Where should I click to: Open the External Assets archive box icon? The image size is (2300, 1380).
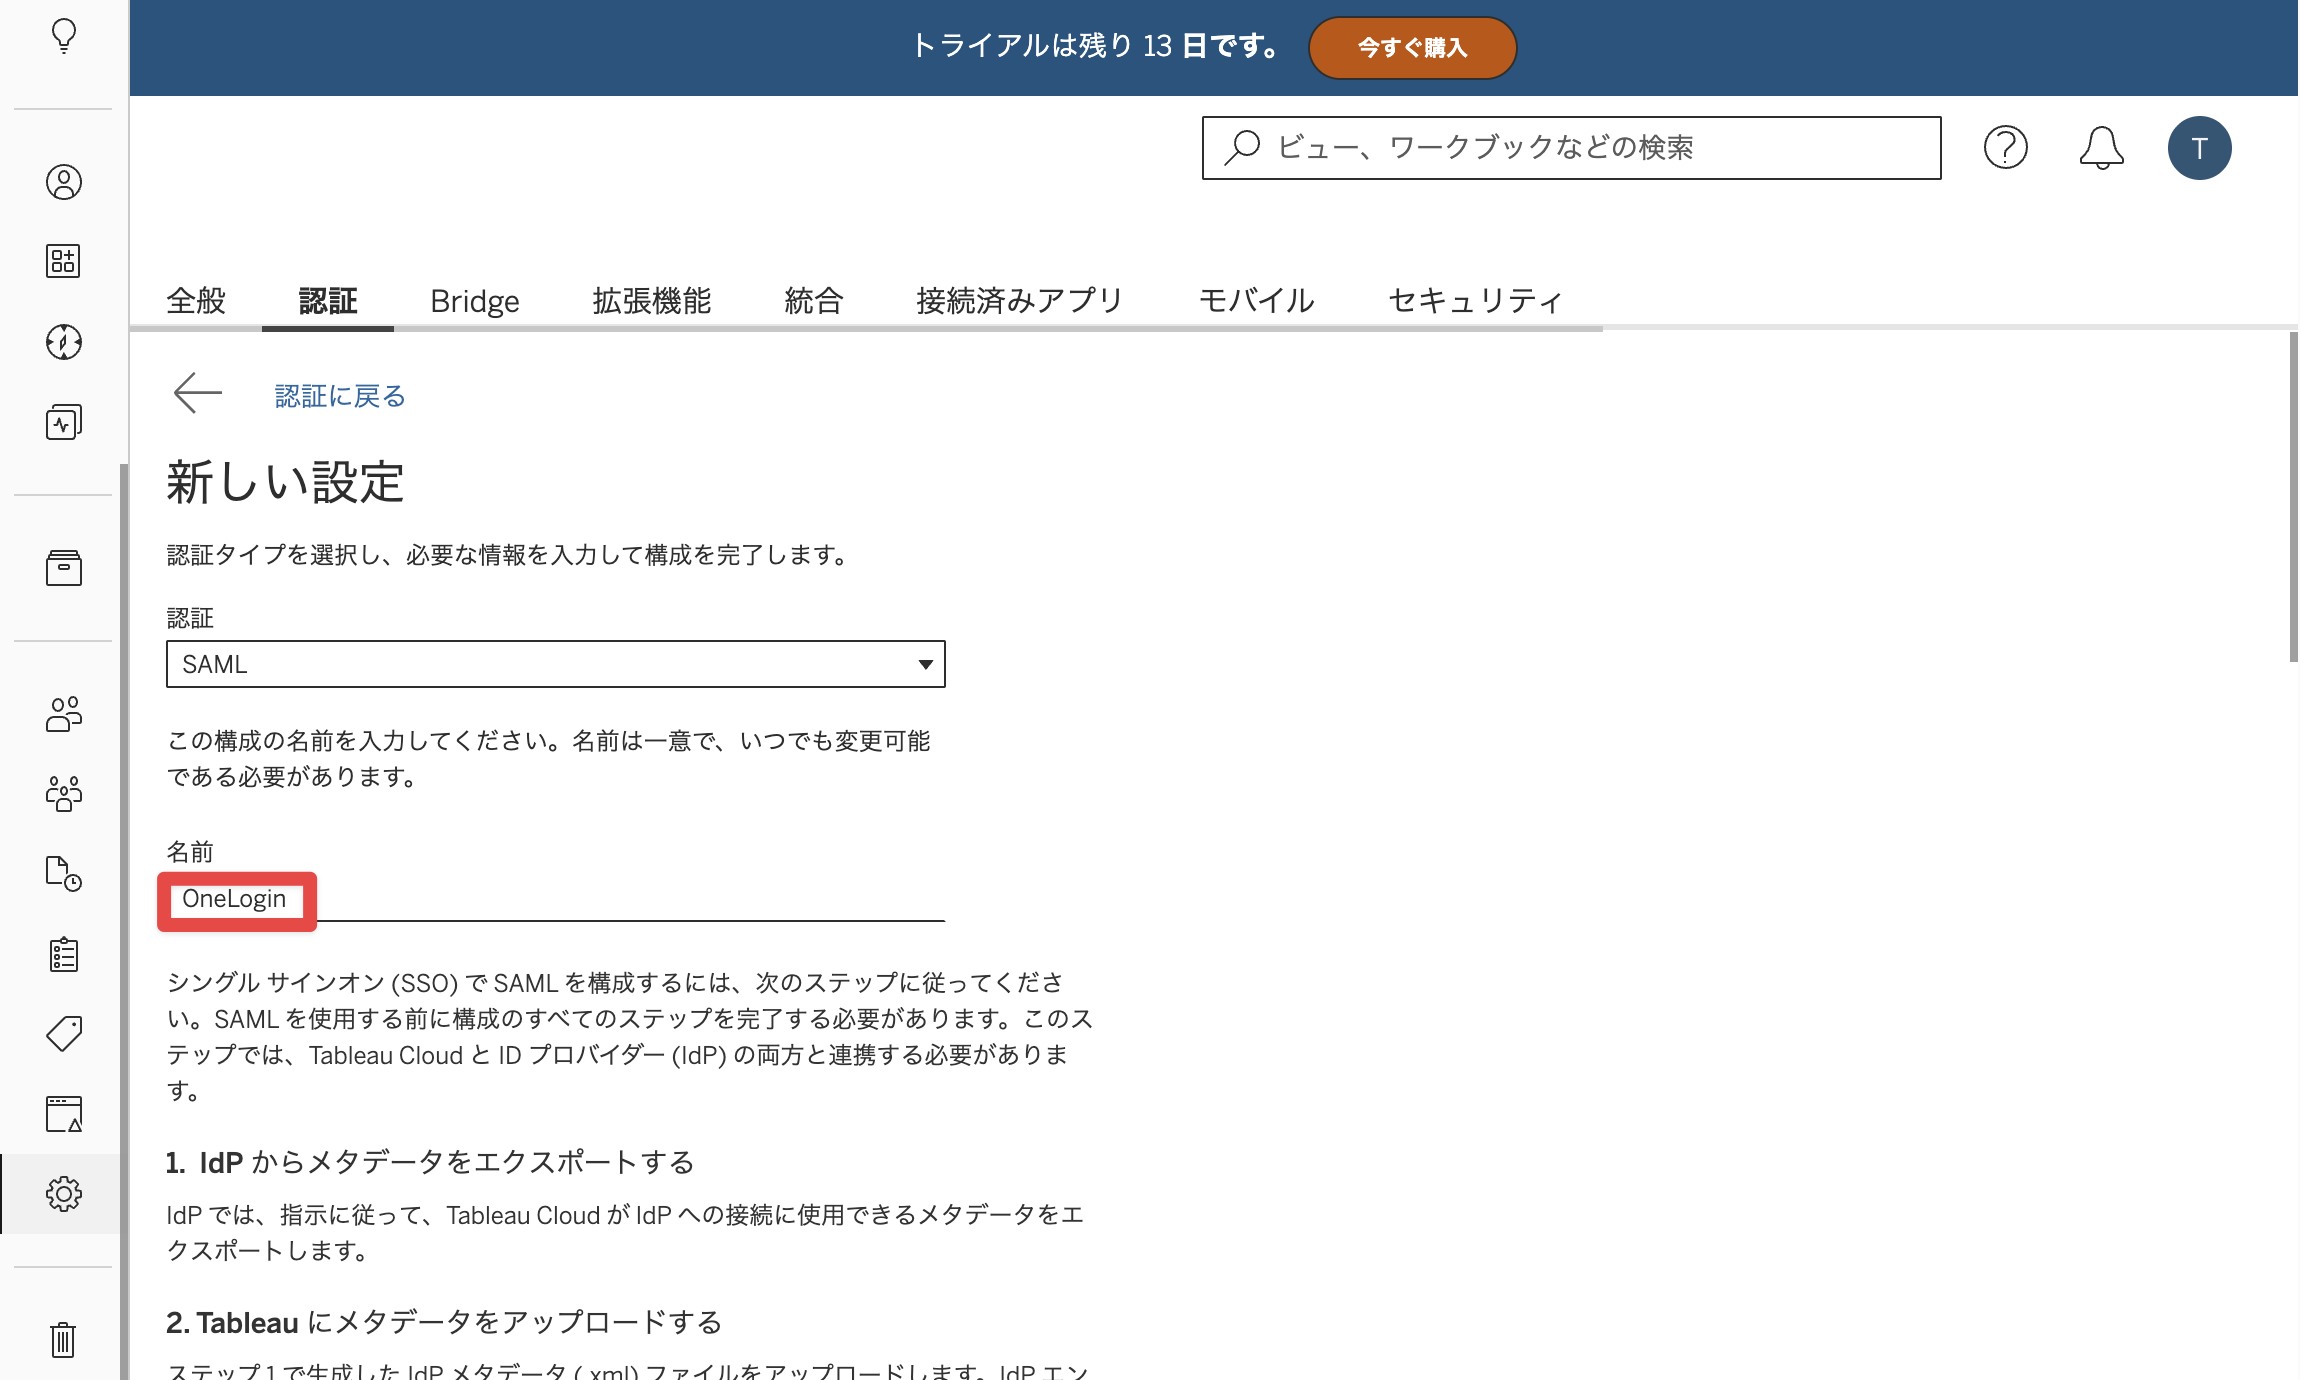coord(64,568)
